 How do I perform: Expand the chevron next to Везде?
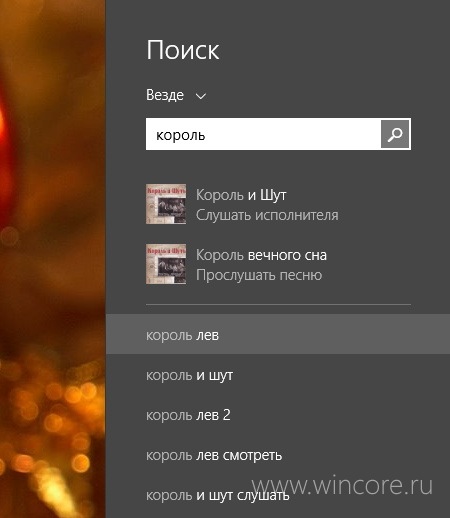(201, 96)
